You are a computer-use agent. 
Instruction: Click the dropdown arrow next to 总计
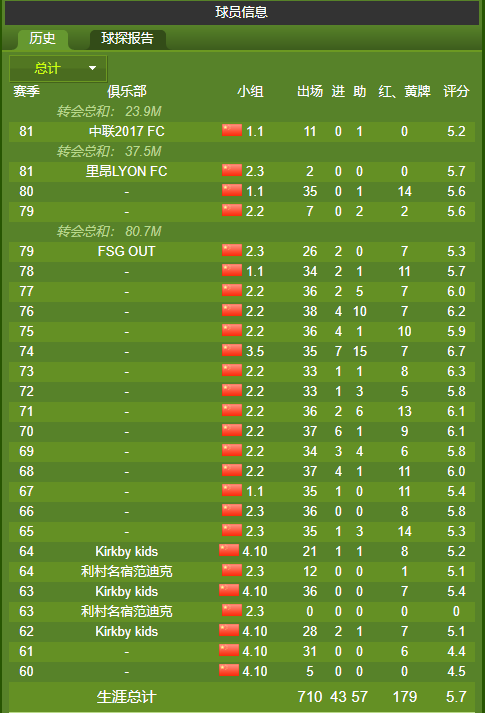92,68
